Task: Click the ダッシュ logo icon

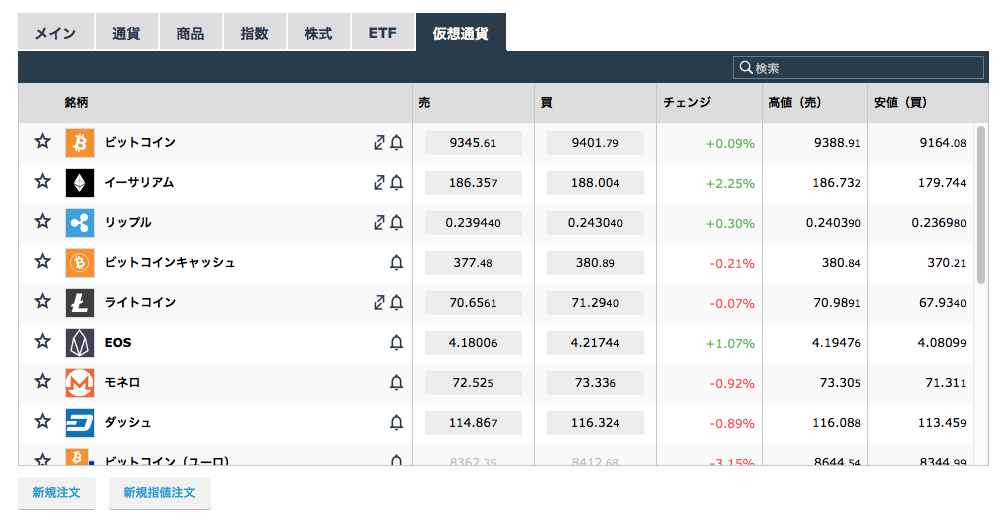Action: [x=80, y=423]
